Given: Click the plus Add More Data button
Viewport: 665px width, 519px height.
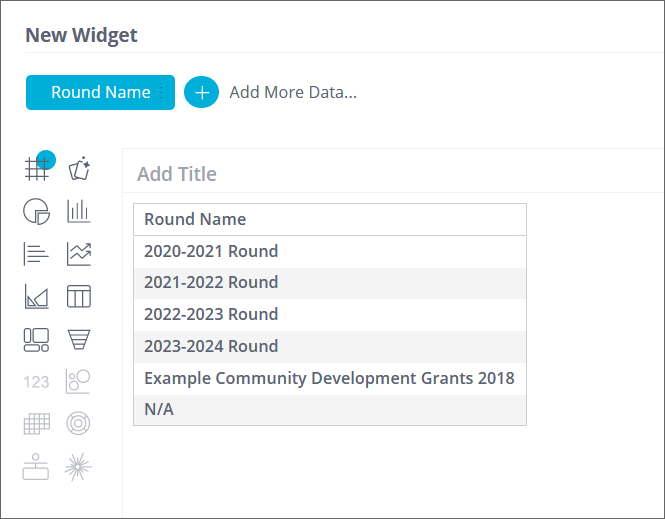Looking at the screenshot, I should click(202, 92).
